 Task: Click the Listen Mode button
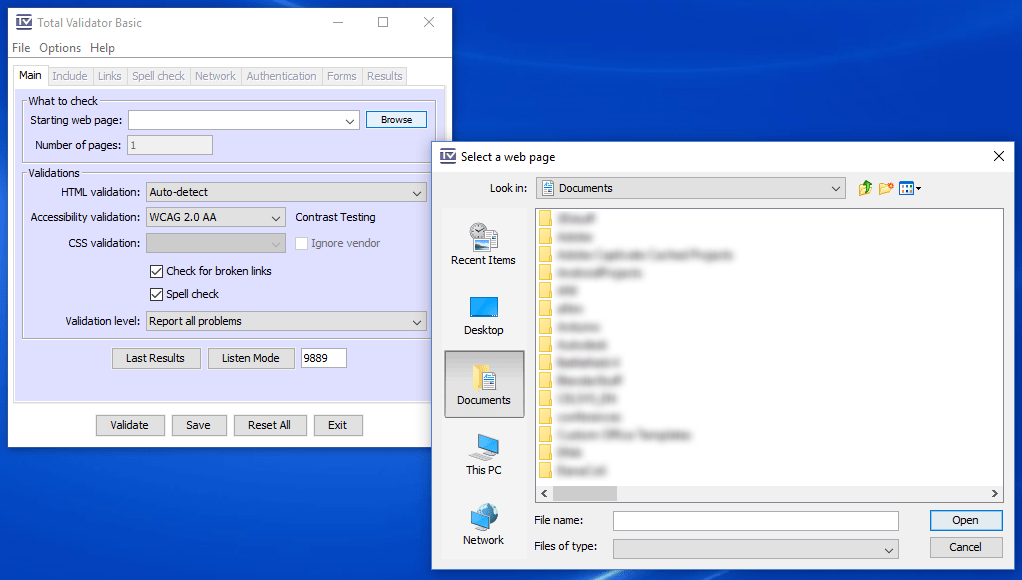pos(251,358)
